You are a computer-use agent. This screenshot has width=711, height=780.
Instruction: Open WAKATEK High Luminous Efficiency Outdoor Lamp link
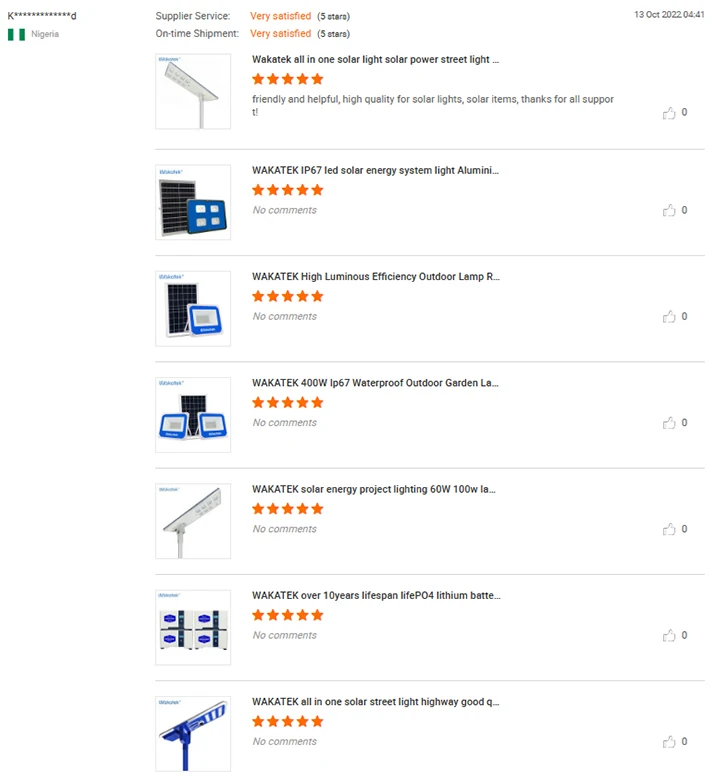point(376,277)
